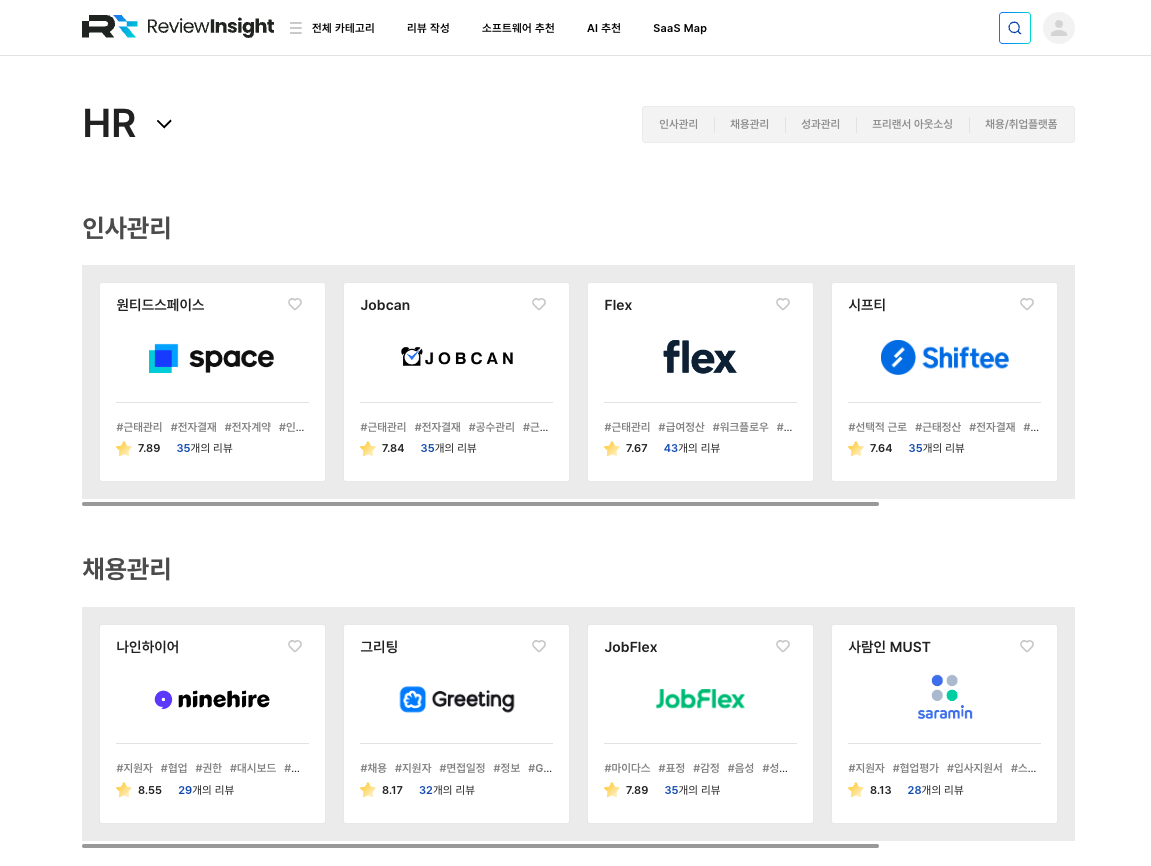The image size is (1151, 866).
Task: Open the hamburger menu for 전체 카테고리
Action: tap(295, 28)
